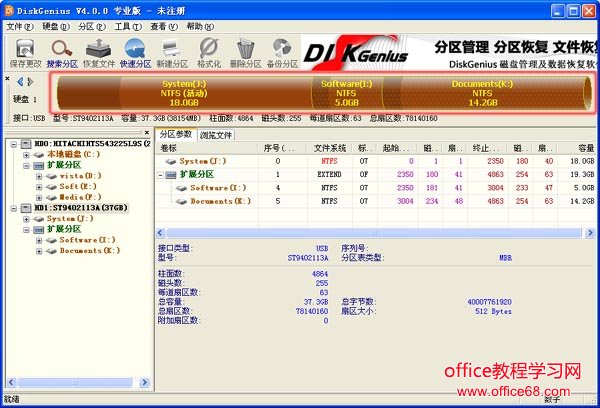Viewport: 600px width, 408px height.
Task: Select System(J:) row in partition table
Action: 377,161
